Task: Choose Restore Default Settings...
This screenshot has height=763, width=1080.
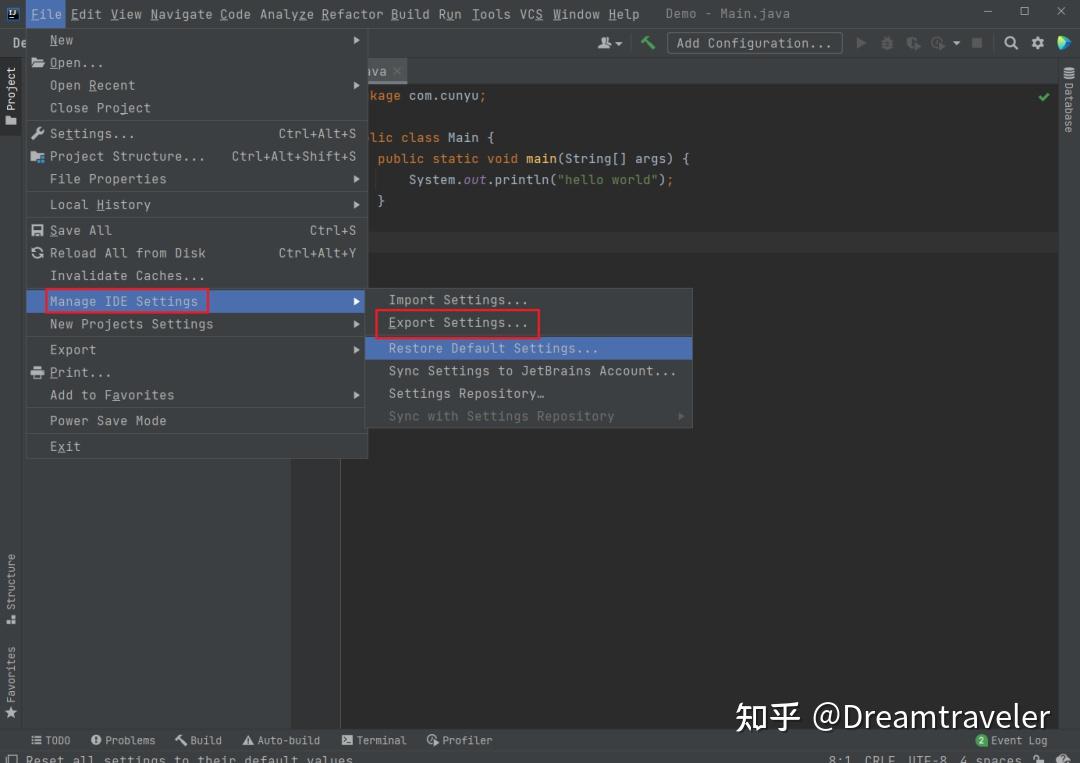Action: (x=528, y=348)
